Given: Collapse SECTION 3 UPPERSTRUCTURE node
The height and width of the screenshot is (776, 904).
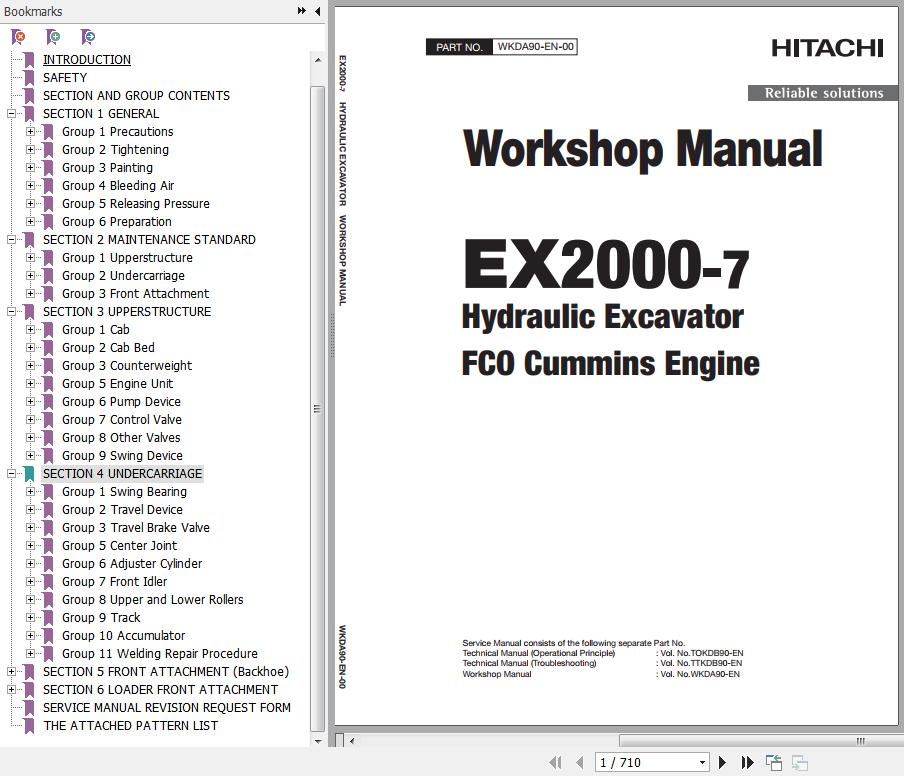Looking at the screenshot, I should [x=11, y=312].
